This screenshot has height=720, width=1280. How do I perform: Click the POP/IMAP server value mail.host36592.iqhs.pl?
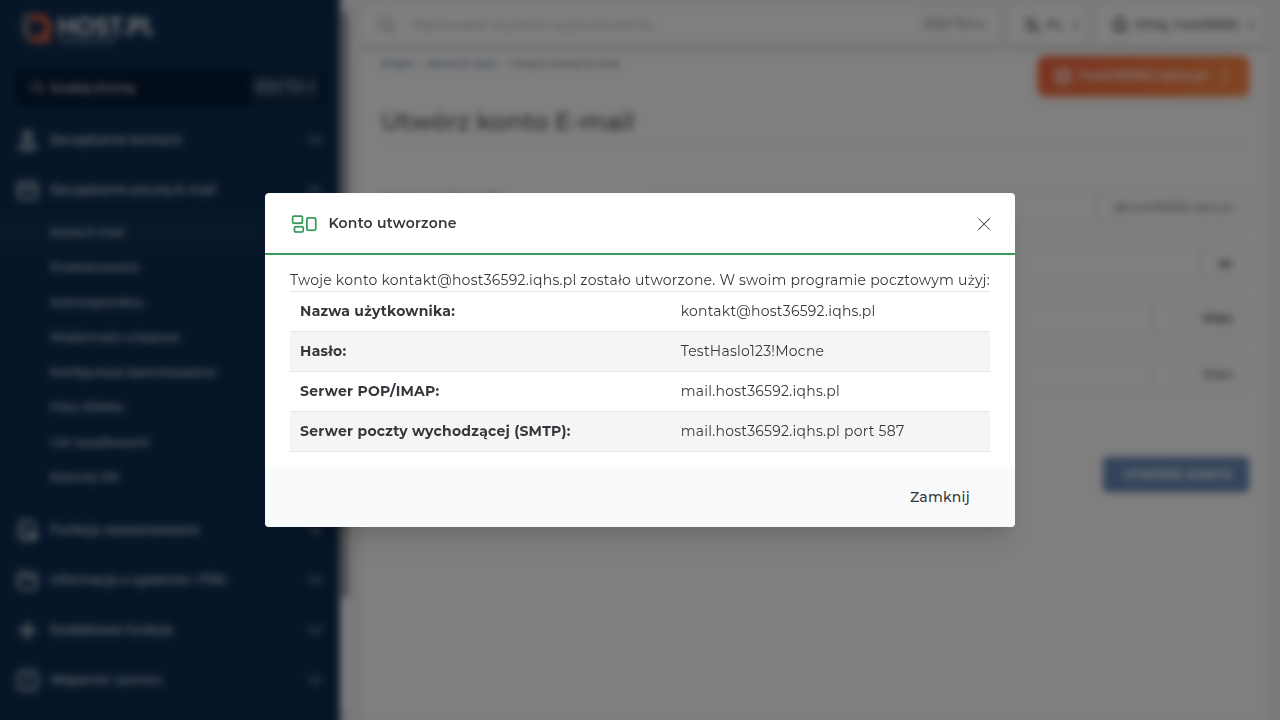tap(760, 391)
